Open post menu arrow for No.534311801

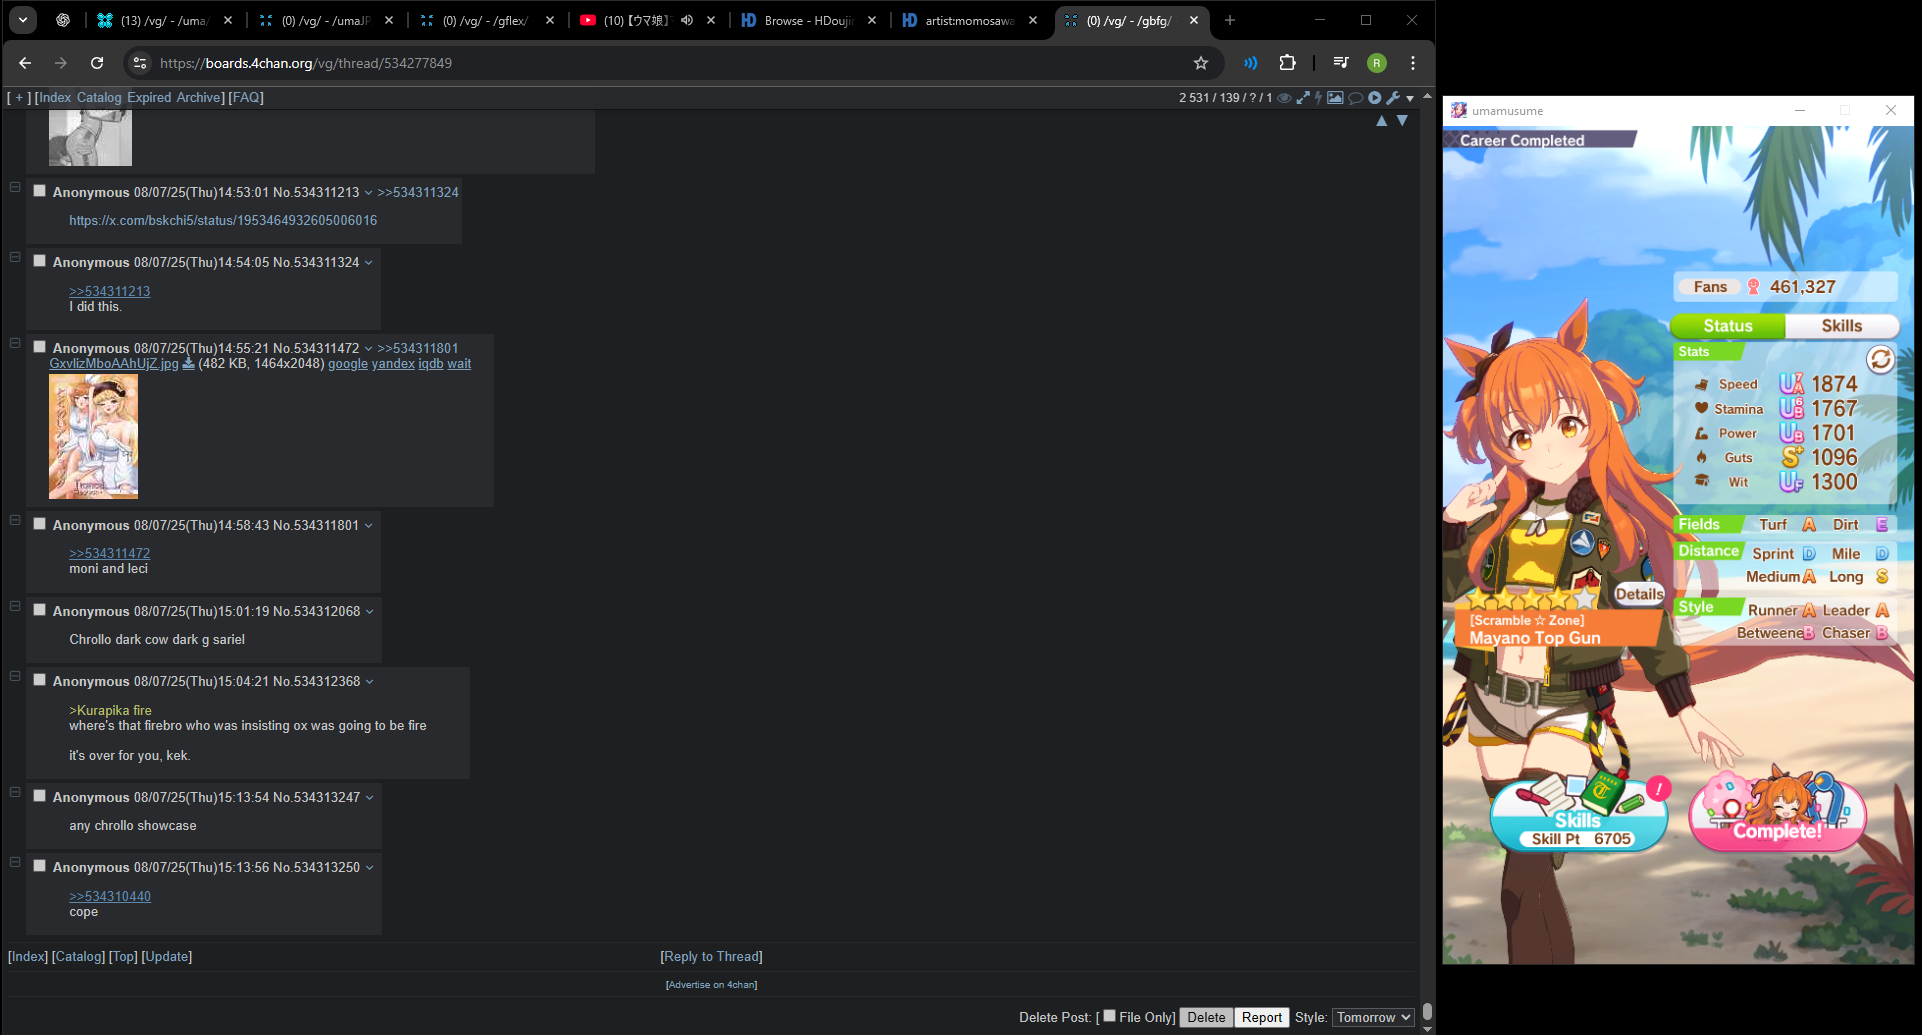[x=368, y=526]
